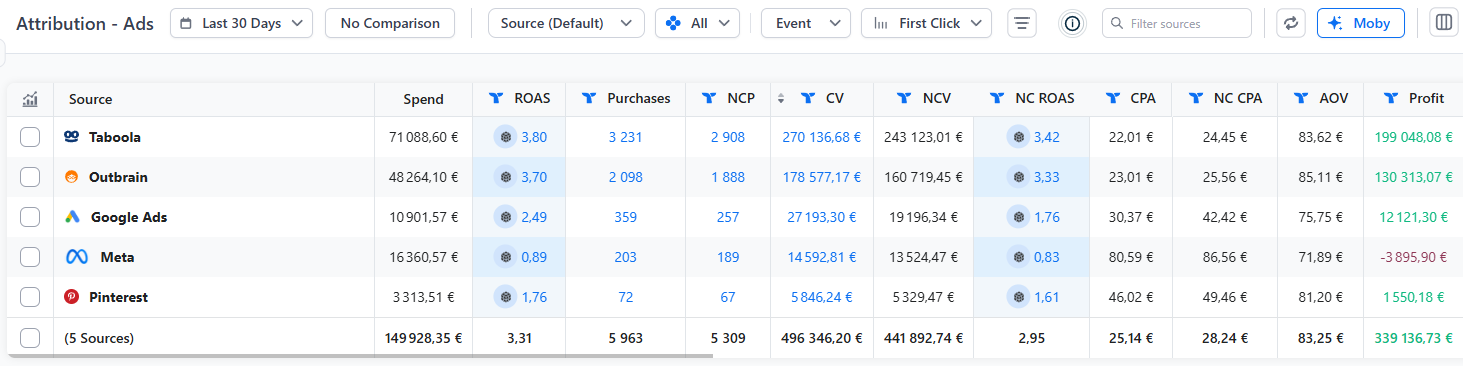The width and height of the screenshot is (1463, 366).
Task: Click the Meta logo icon
Action: click(x=77, y=257)
